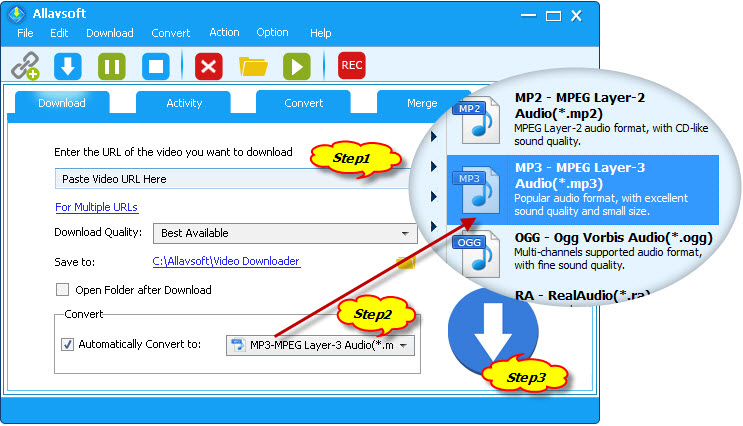Delete item using the red X icon
This screenshot has width=743, height=426.
(x=209, y=67)
